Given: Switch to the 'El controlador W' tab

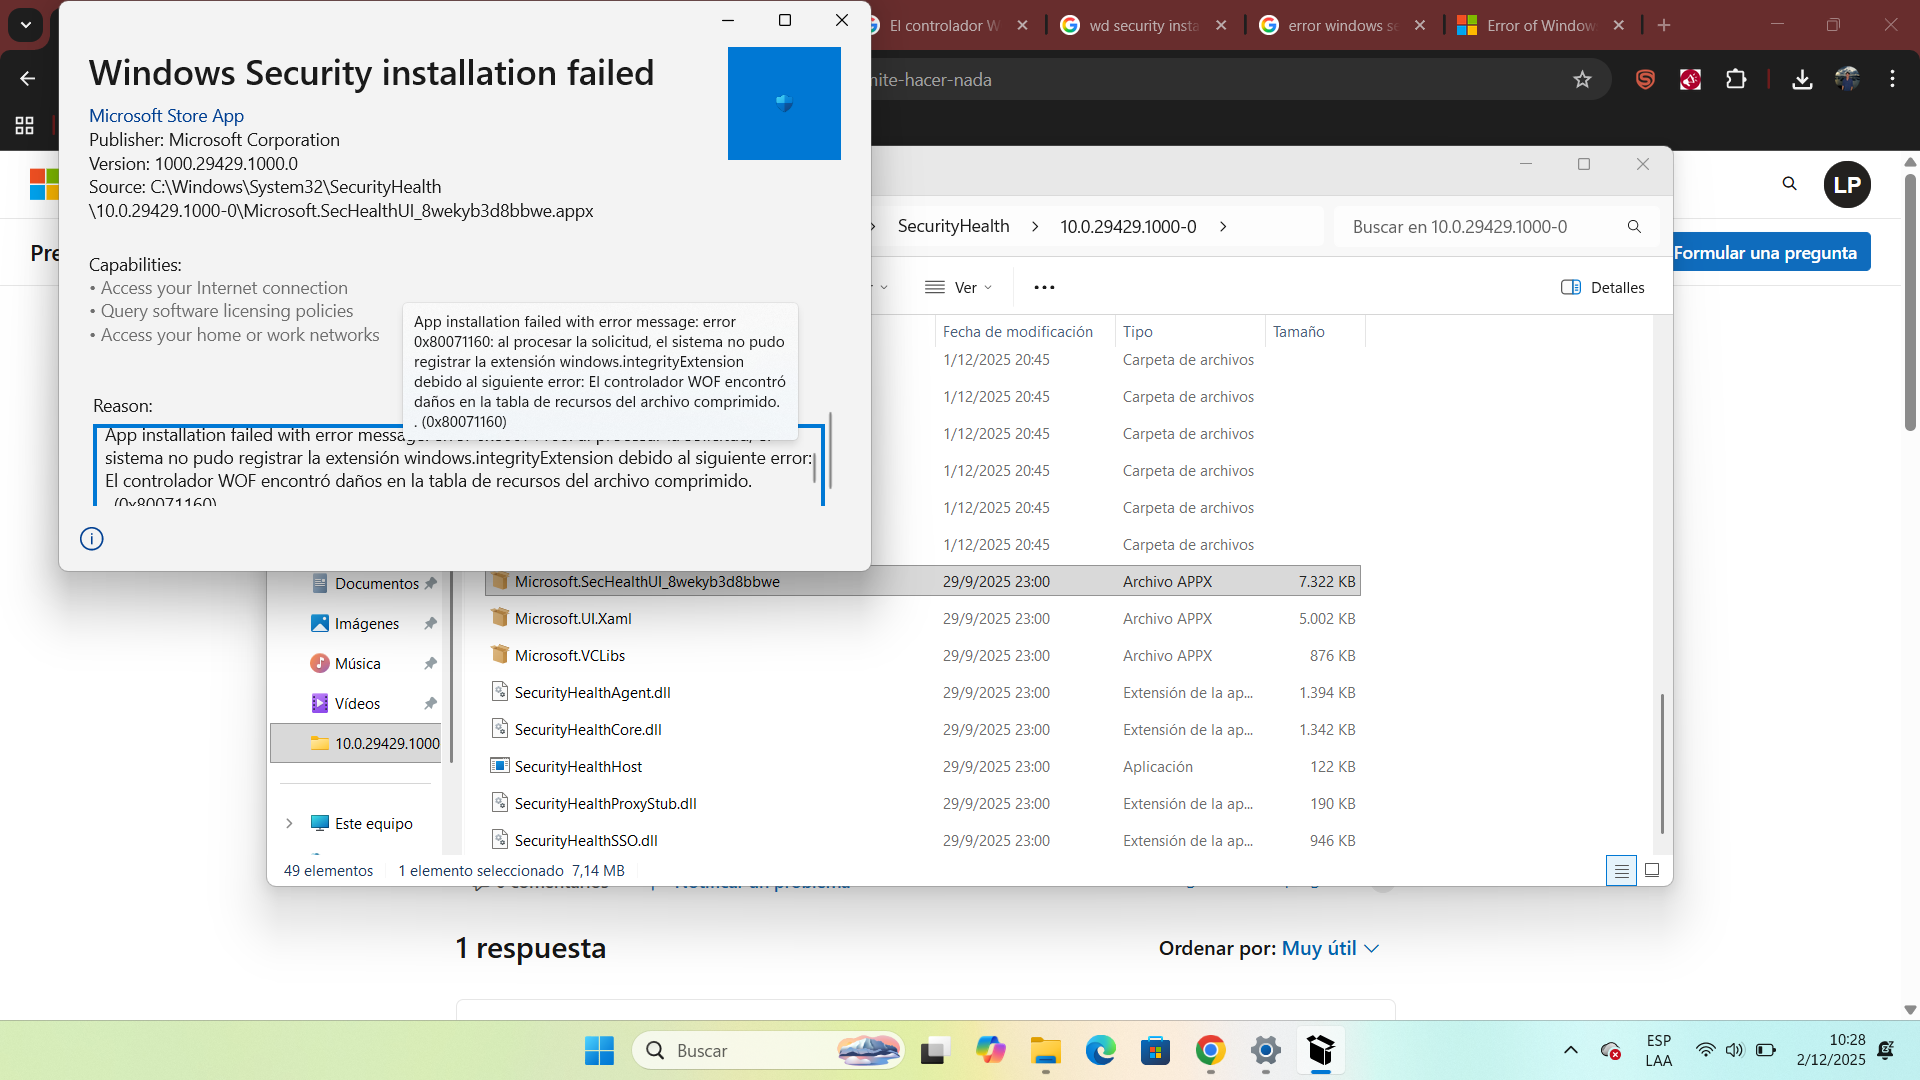Looking at the screenshot, I should click(945, 26).
